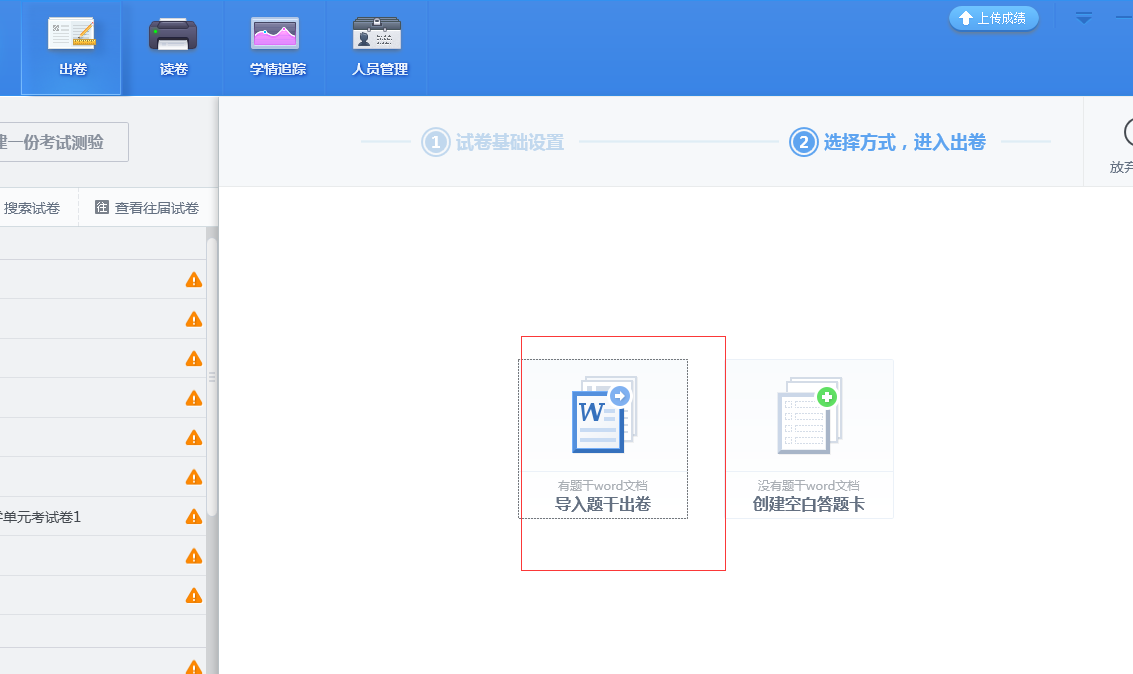This screenshot has width=1133, height=674.
Task: Click the 上传成绩 upload button
Action: pyautogui.click(x=993, y=18)
